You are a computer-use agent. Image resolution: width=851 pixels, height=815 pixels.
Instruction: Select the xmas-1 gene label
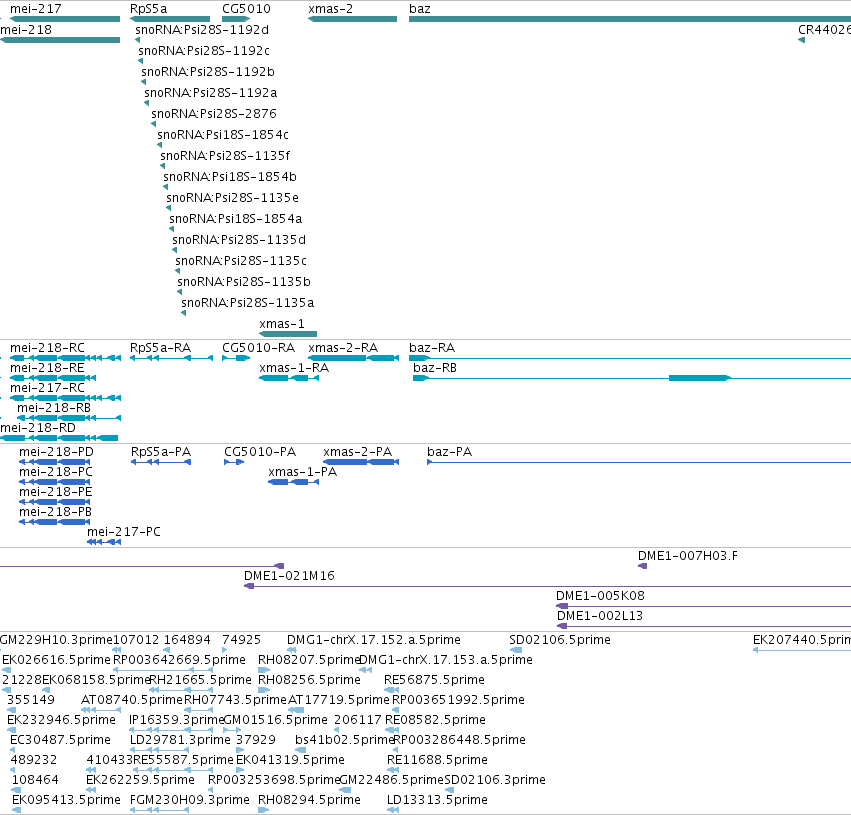point(282,324)
